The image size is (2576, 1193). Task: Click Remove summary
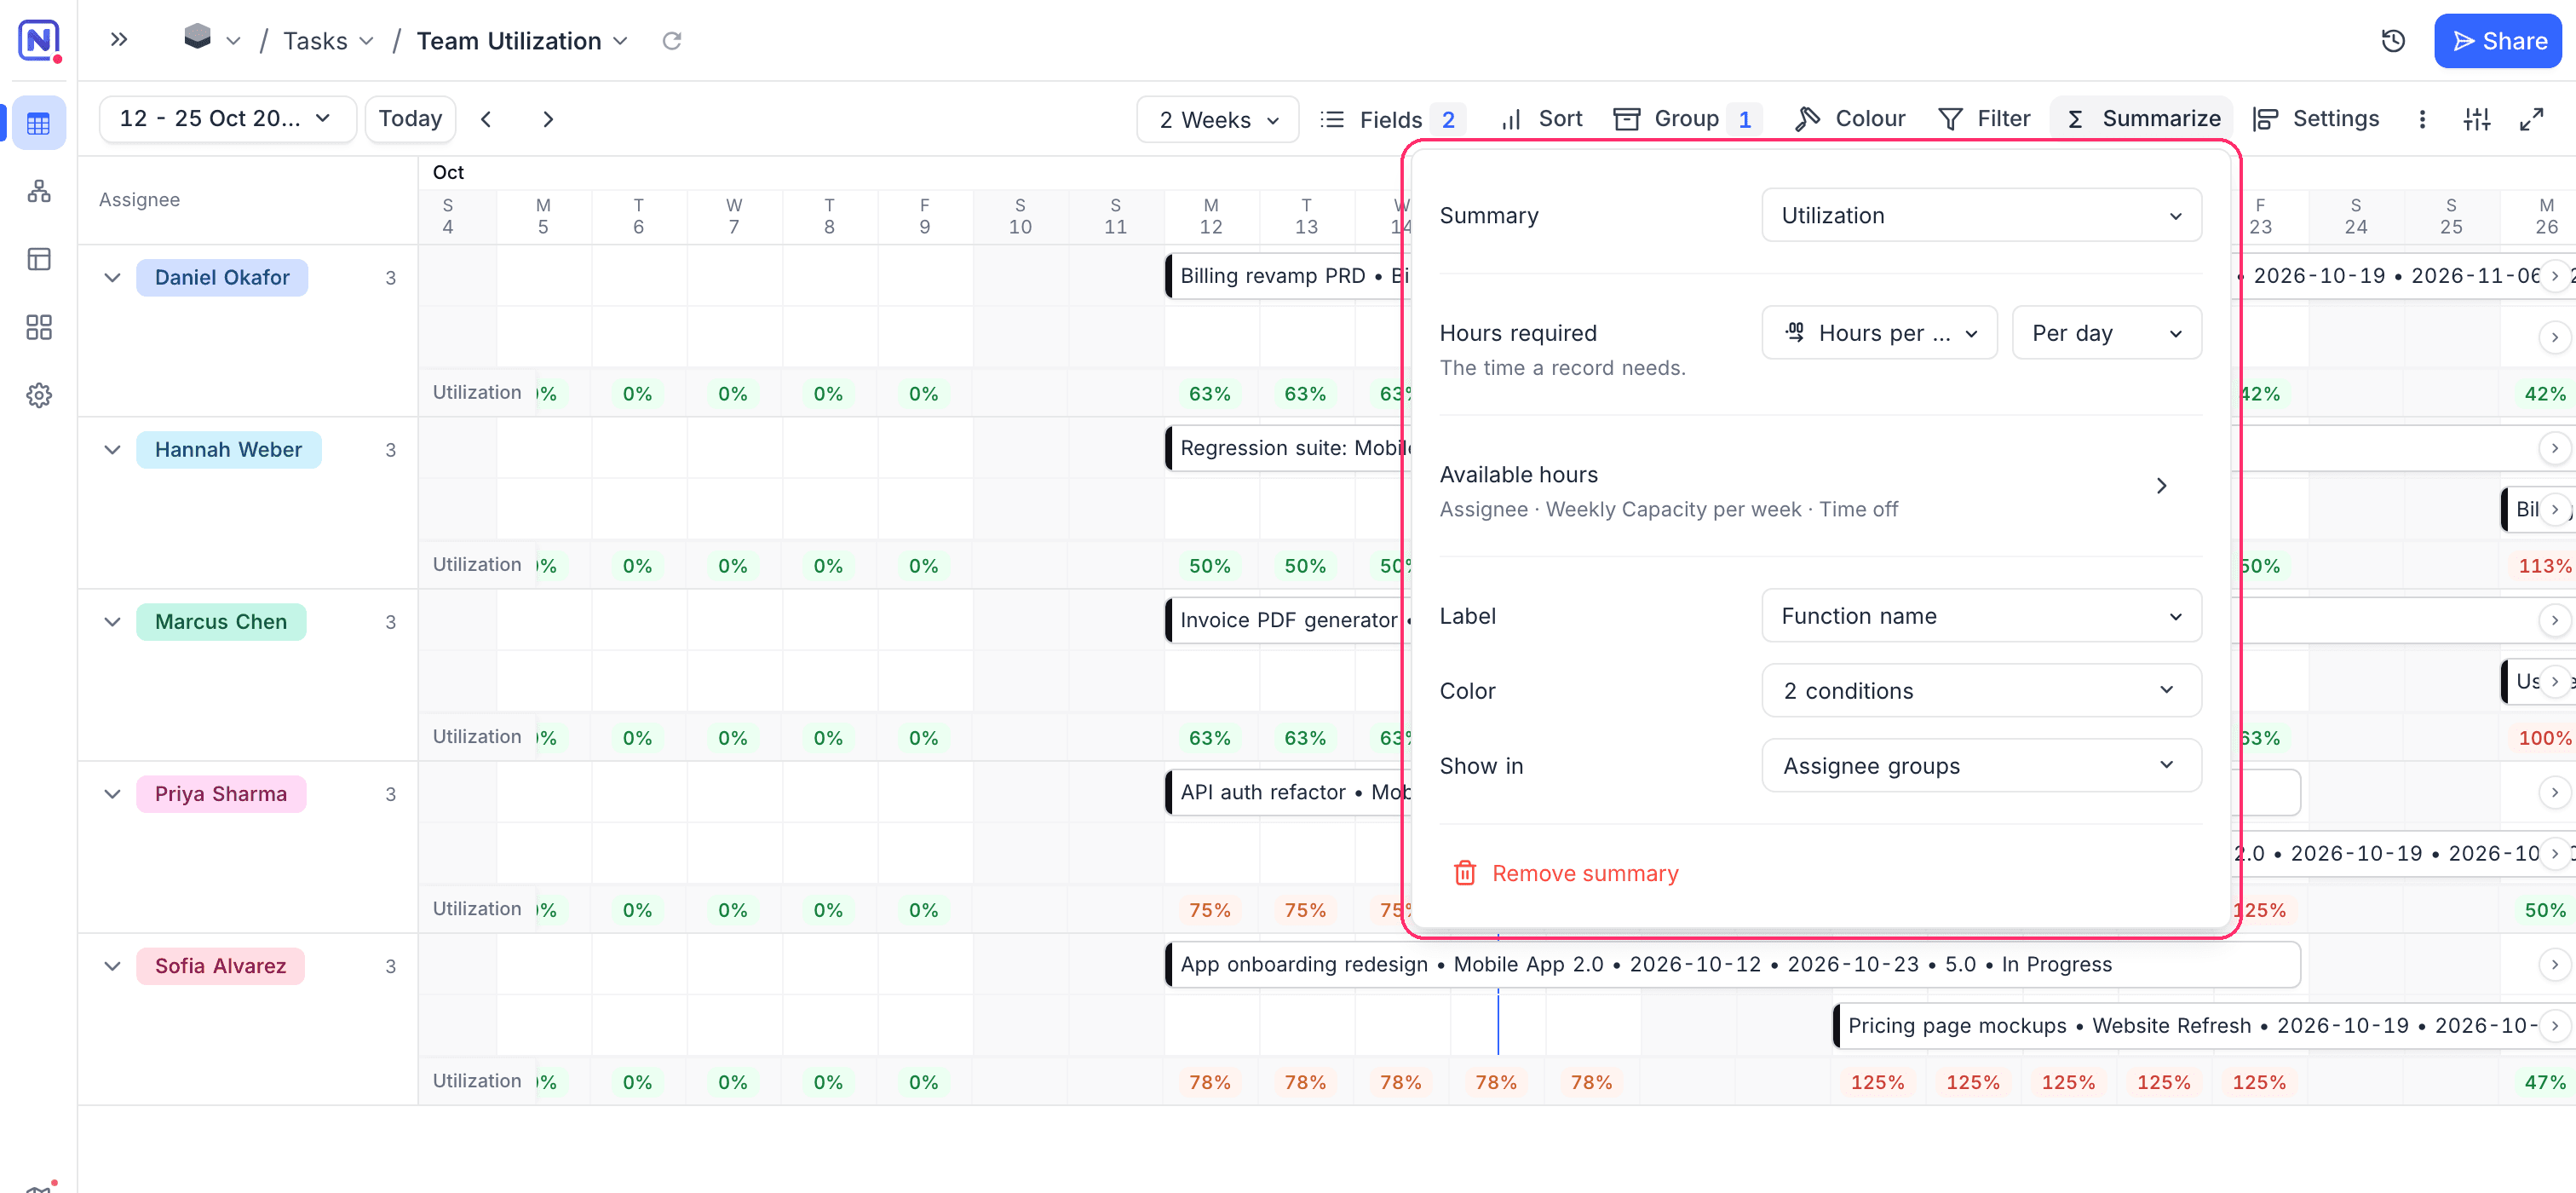[1565, 873]
